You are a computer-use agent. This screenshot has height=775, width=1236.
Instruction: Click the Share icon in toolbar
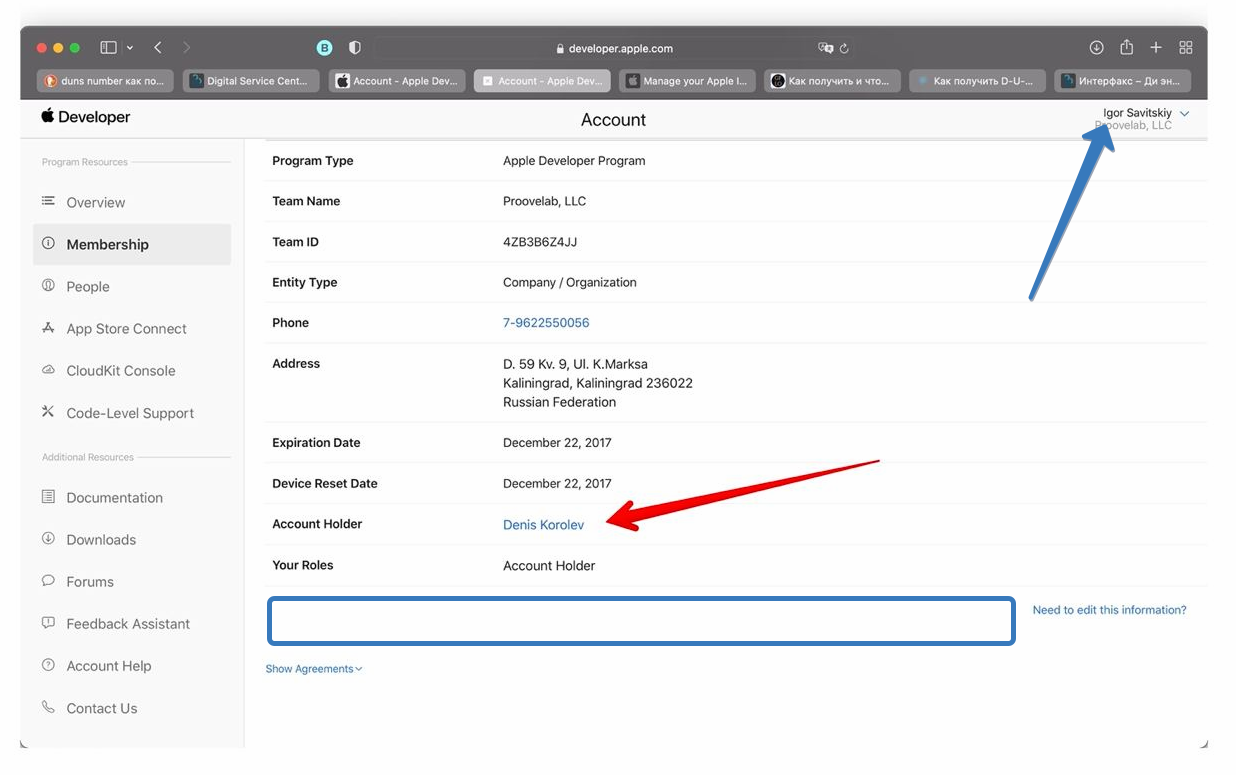tap(1126, 48)
